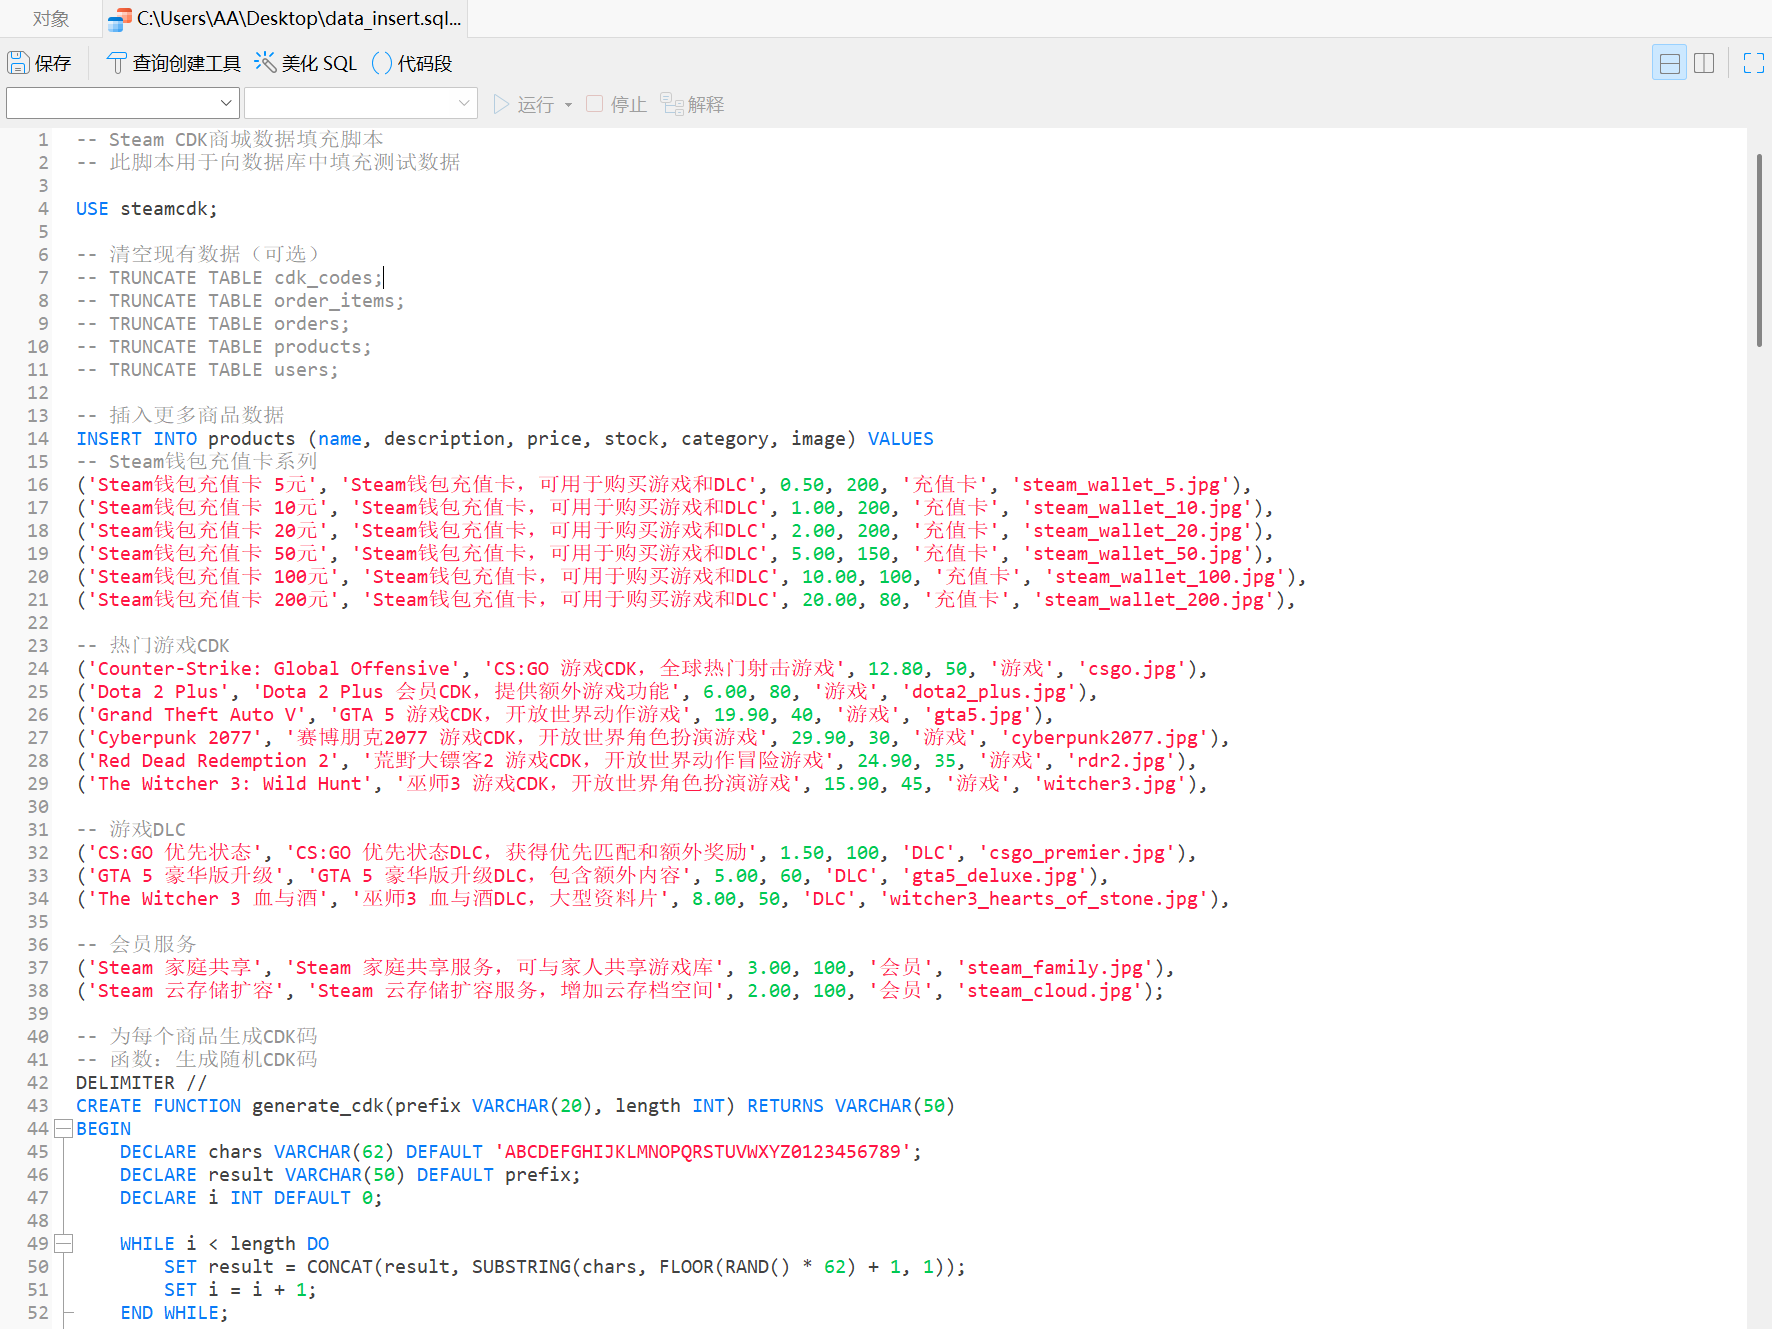Screen dimensions: 1772x1329
Task: Run the query with 运行
Action: (524, 104)
